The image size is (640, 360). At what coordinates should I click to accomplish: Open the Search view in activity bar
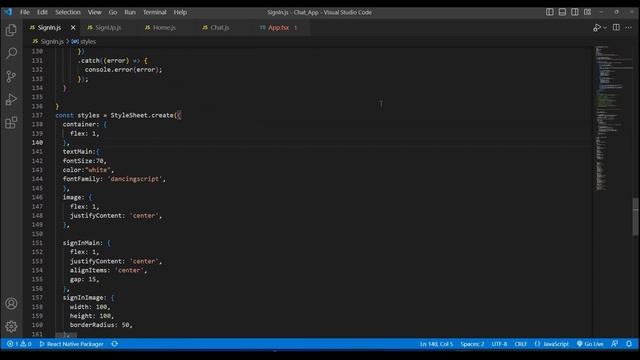pyautogui.click(x=11, y=53)
